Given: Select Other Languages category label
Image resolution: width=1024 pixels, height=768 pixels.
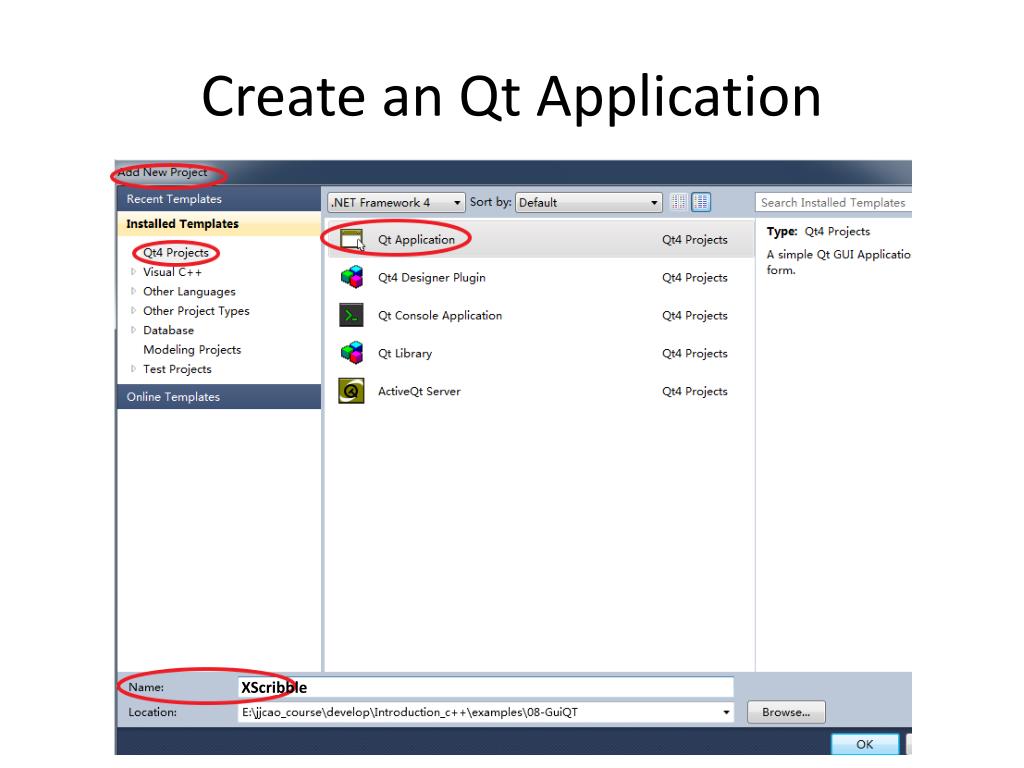Looking at the screenshot, I should click(x=189, y=291).
